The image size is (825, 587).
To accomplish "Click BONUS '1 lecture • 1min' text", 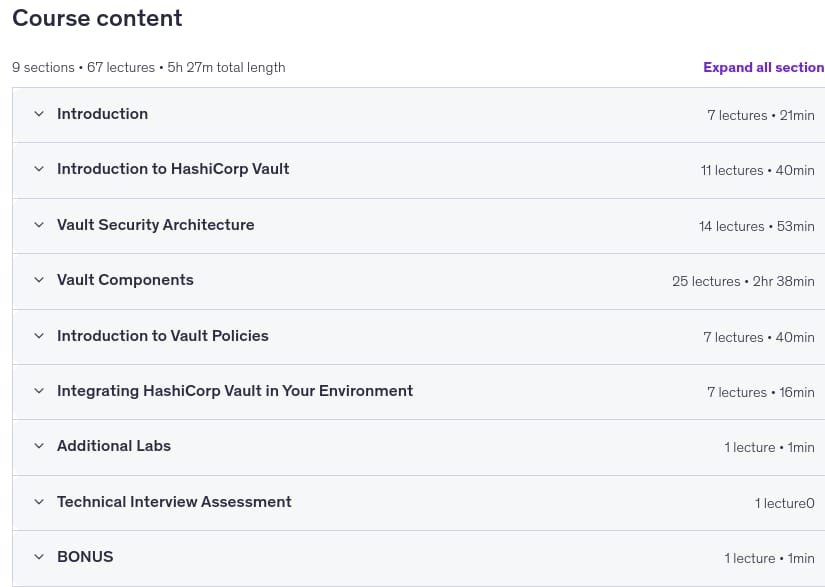I will [x=769, y=559].
